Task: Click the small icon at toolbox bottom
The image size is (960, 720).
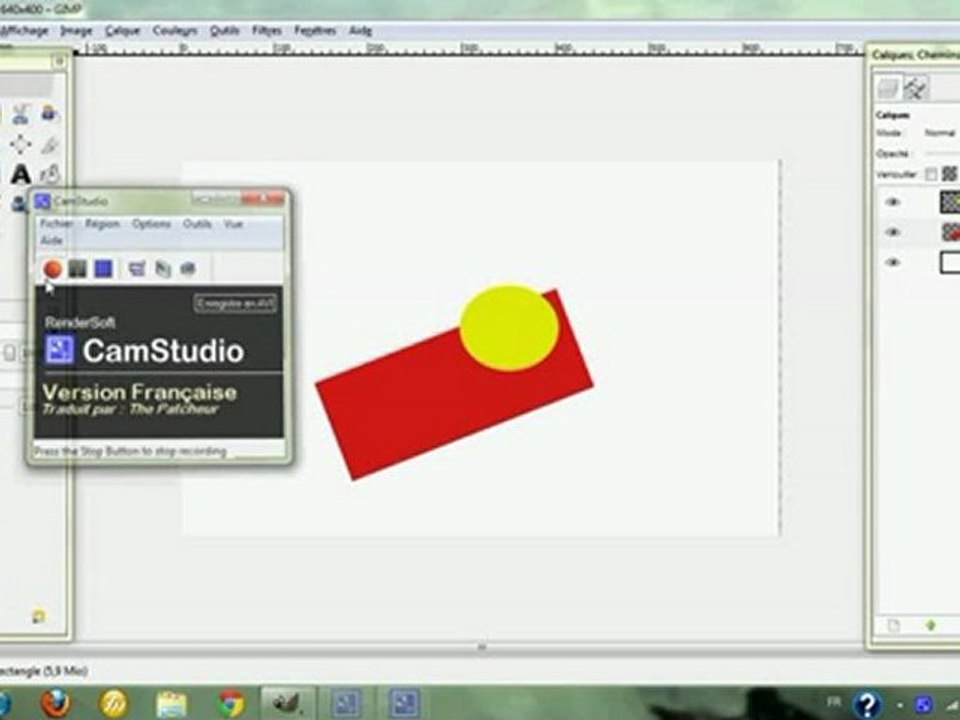Action: click(x=39, y=616)
